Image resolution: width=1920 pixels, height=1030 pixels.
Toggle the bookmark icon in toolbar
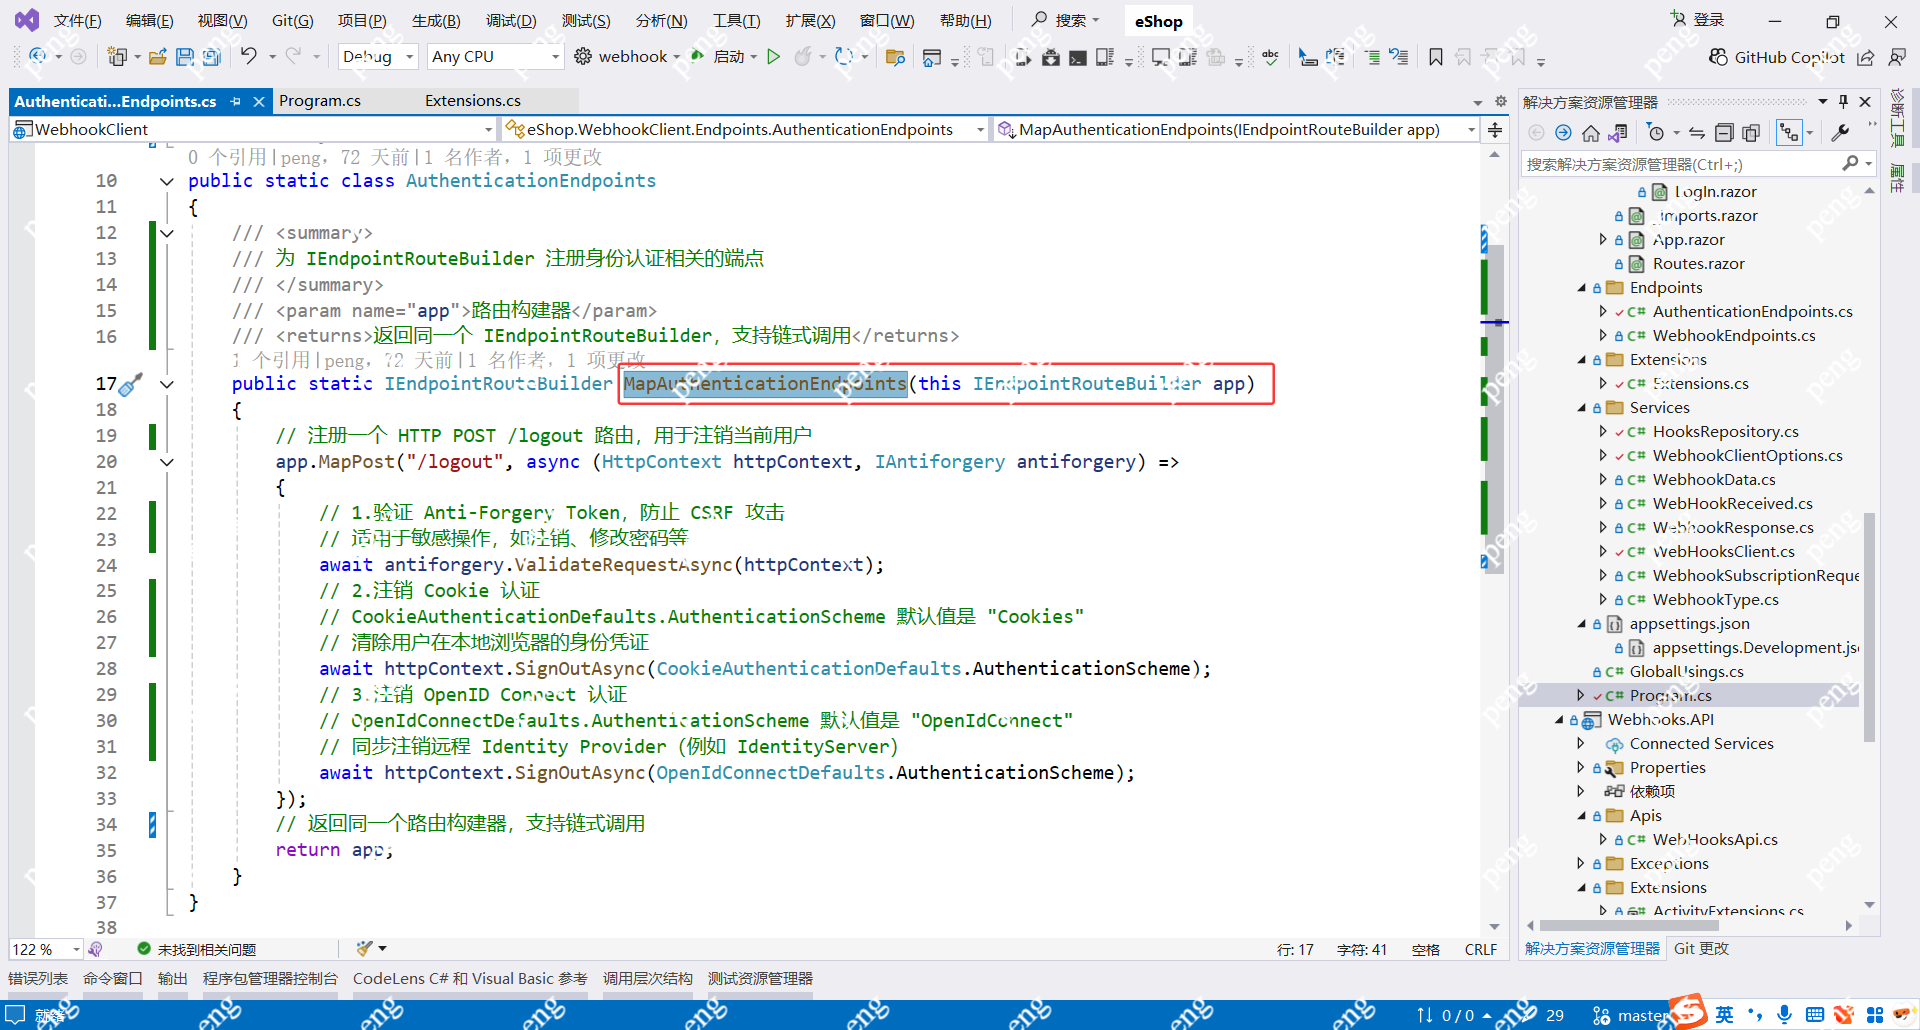tap(1436, 57)
